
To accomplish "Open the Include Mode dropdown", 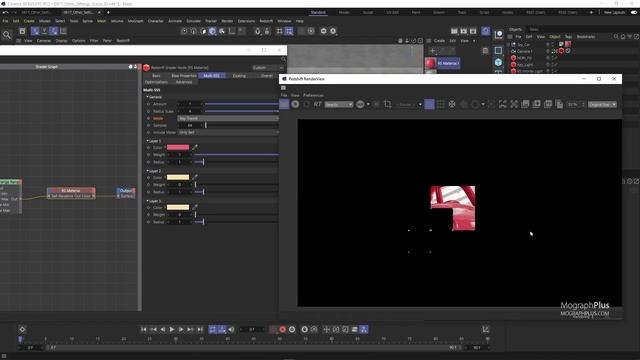I will tap(228, 132).
